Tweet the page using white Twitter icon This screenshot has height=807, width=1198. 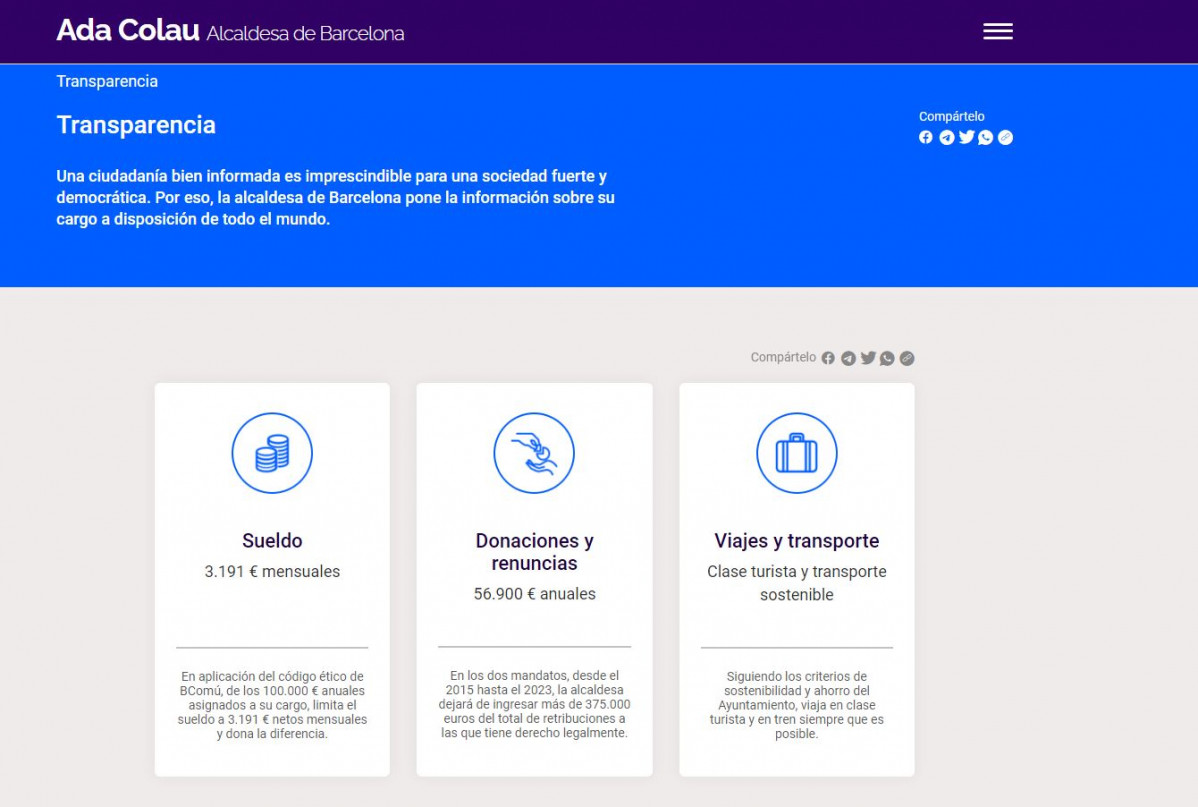point(966,137)
